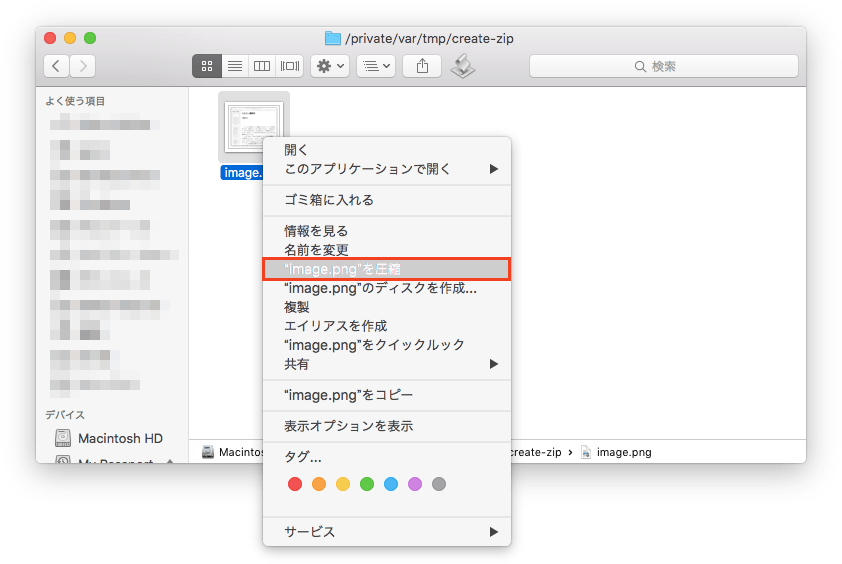Switch to column view mode
Image resolution: width=842 pixels, height=564 pixels.
coord(262,66)
